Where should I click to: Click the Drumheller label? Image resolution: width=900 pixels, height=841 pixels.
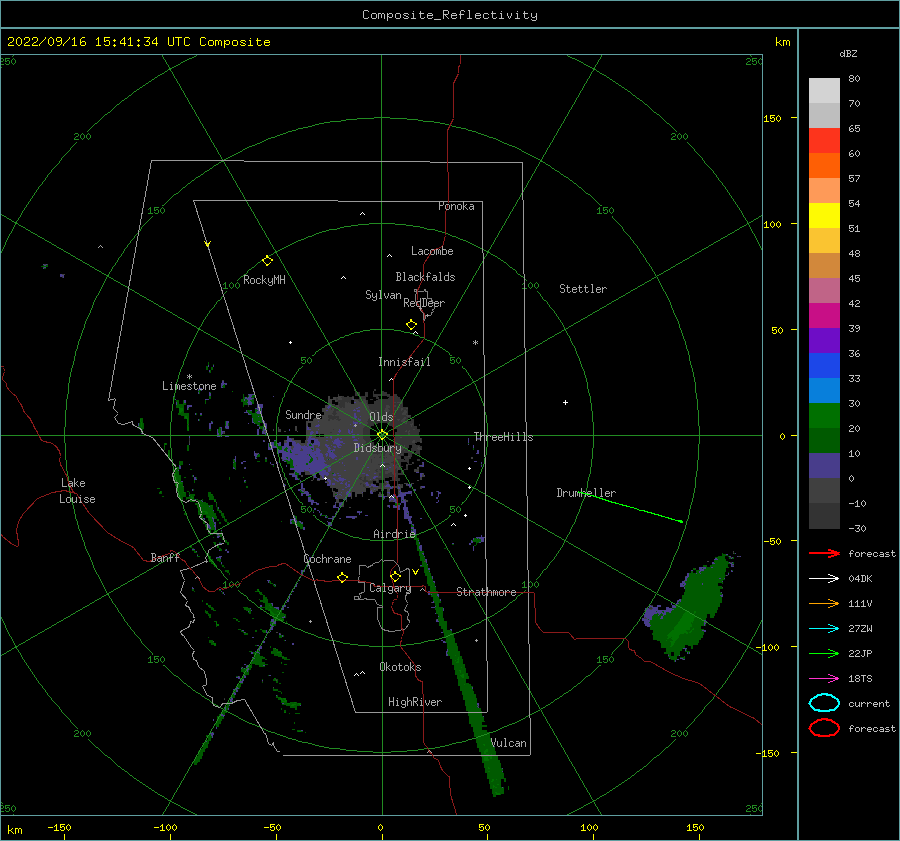(x=586, y=493)
